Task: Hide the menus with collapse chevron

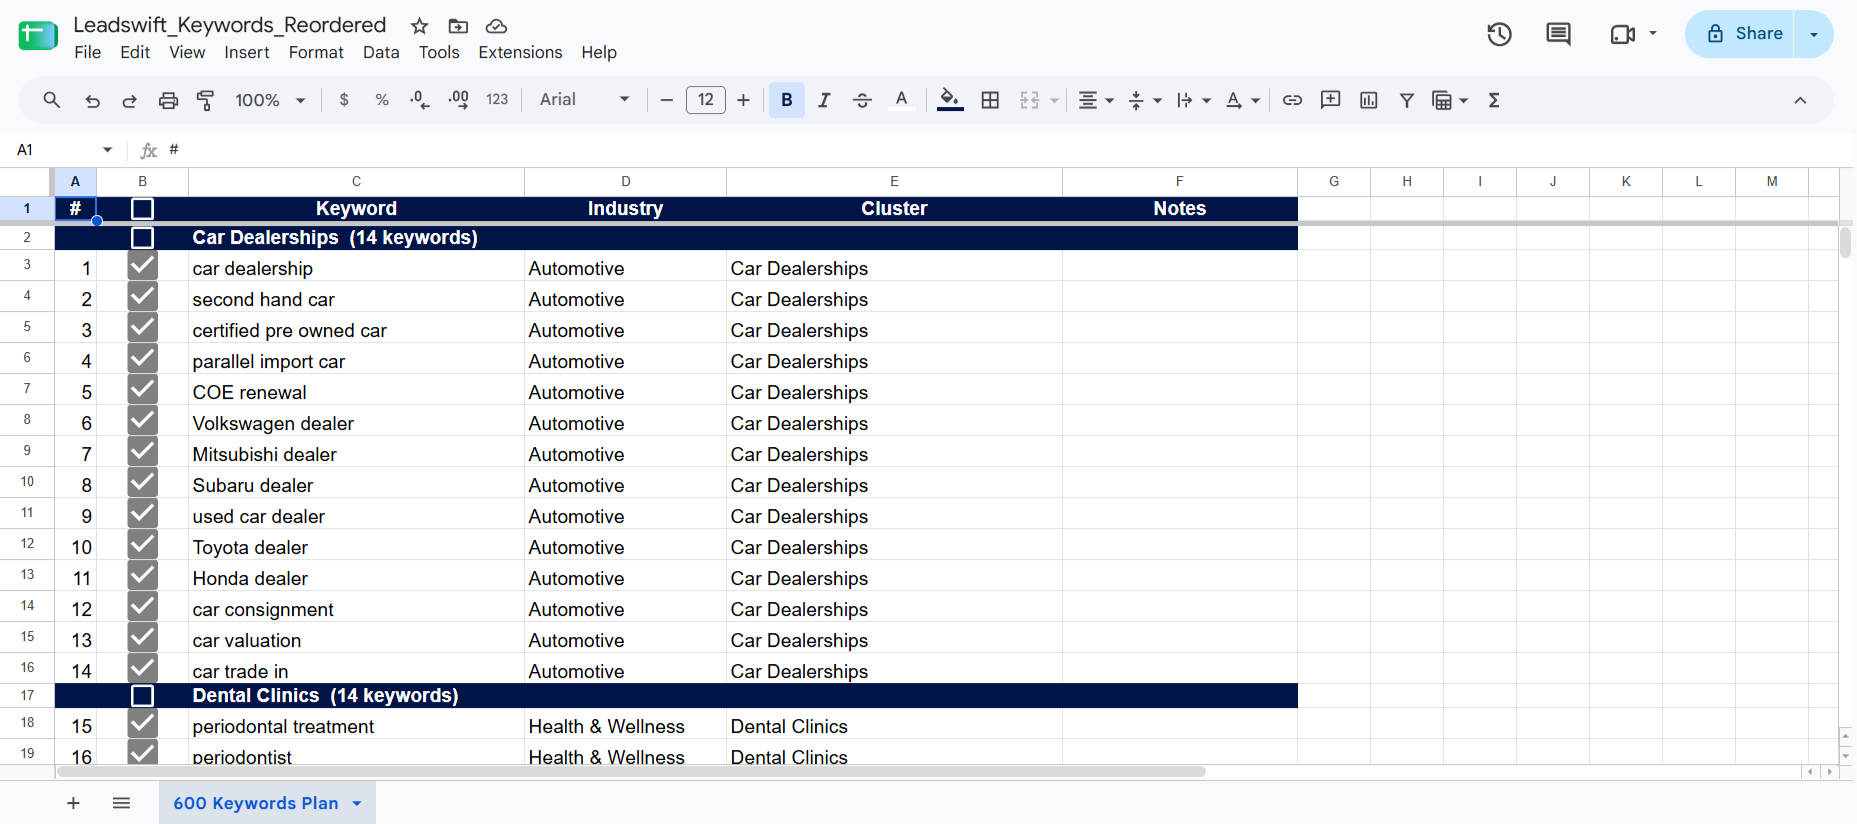Action: pos(1800,100)
